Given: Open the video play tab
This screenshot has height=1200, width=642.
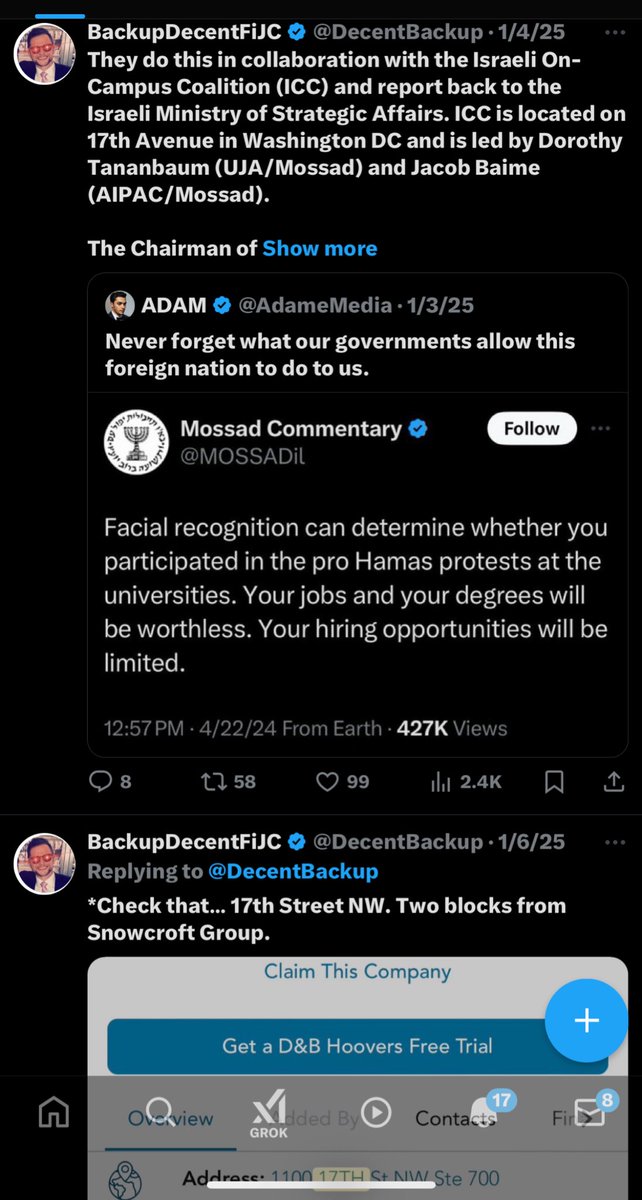Looking at the screenshot, I should coord(376,1112).
